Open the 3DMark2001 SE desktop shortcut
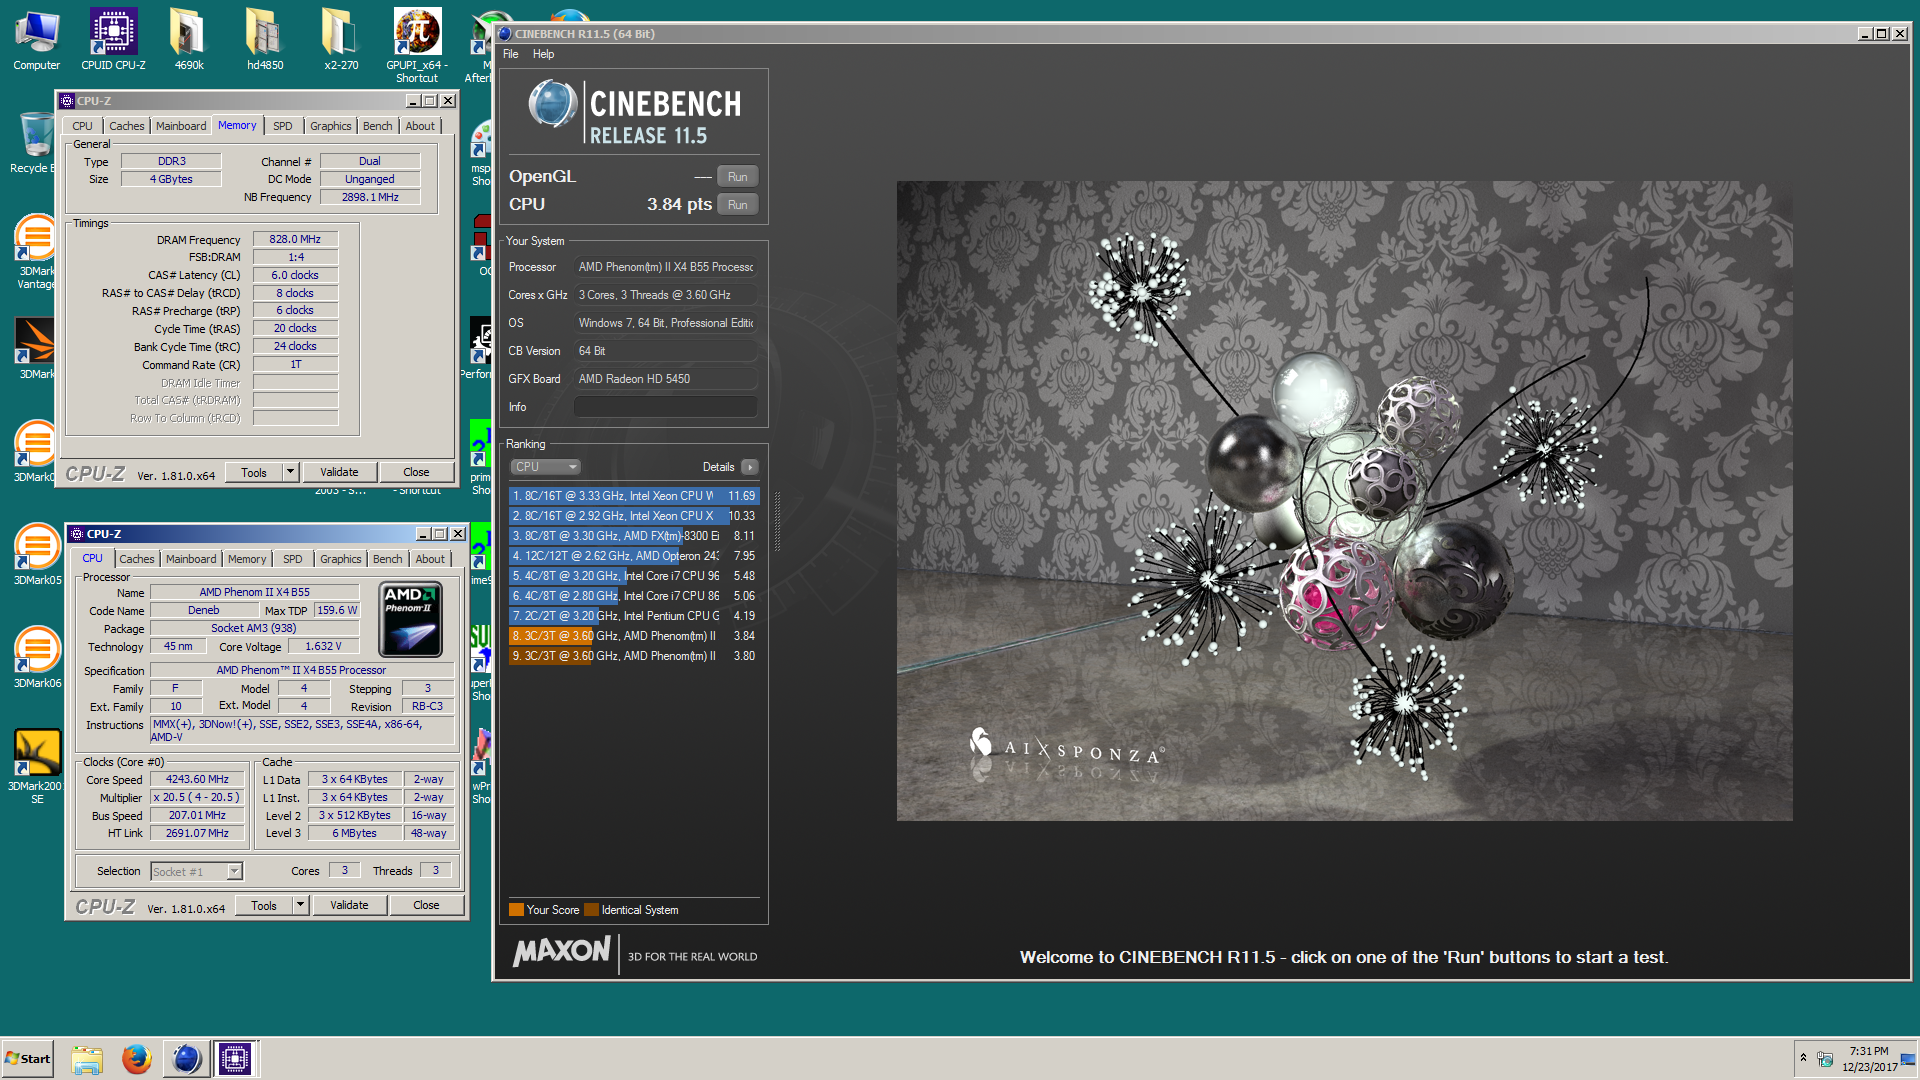1920x1080 pixels. [x=37, y=766]
